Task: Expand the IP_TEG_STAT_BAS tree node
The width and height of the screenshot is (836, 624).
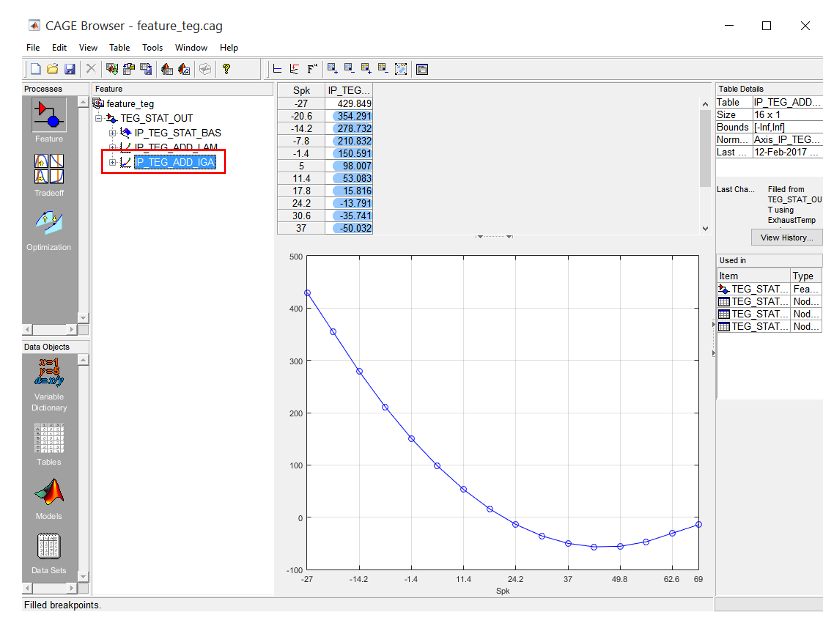Action: (x=112, y=133)
